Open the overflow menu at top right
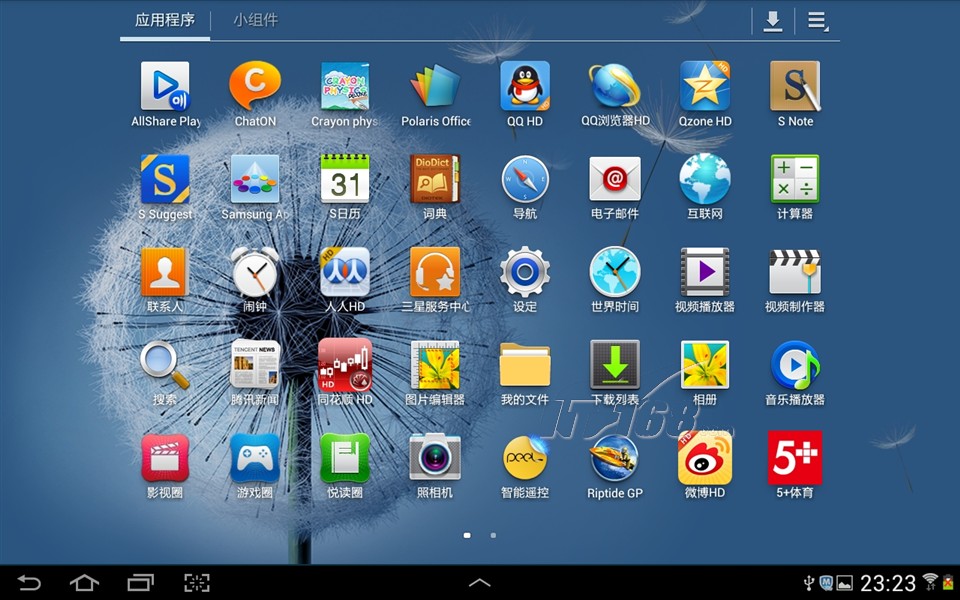 click(817, 21)
